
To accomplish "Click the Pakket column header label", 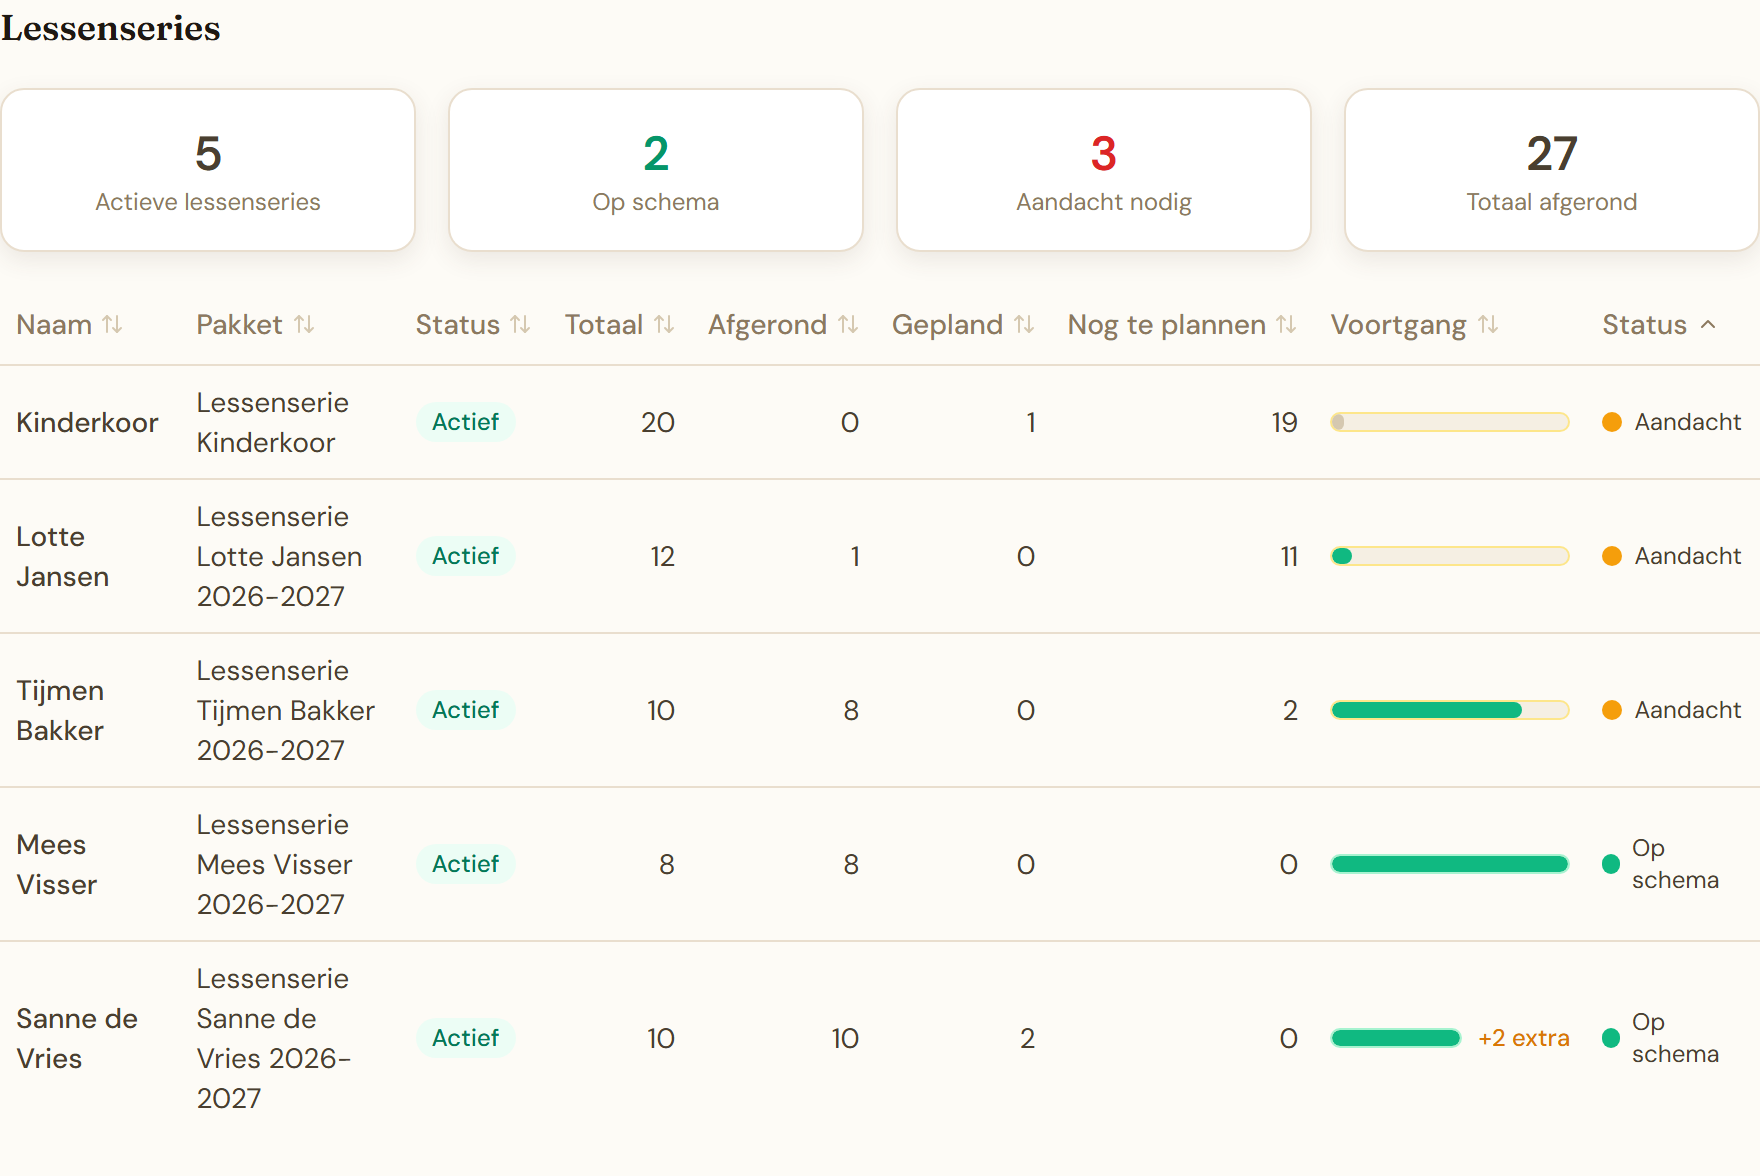I will [x=240, y=325].
